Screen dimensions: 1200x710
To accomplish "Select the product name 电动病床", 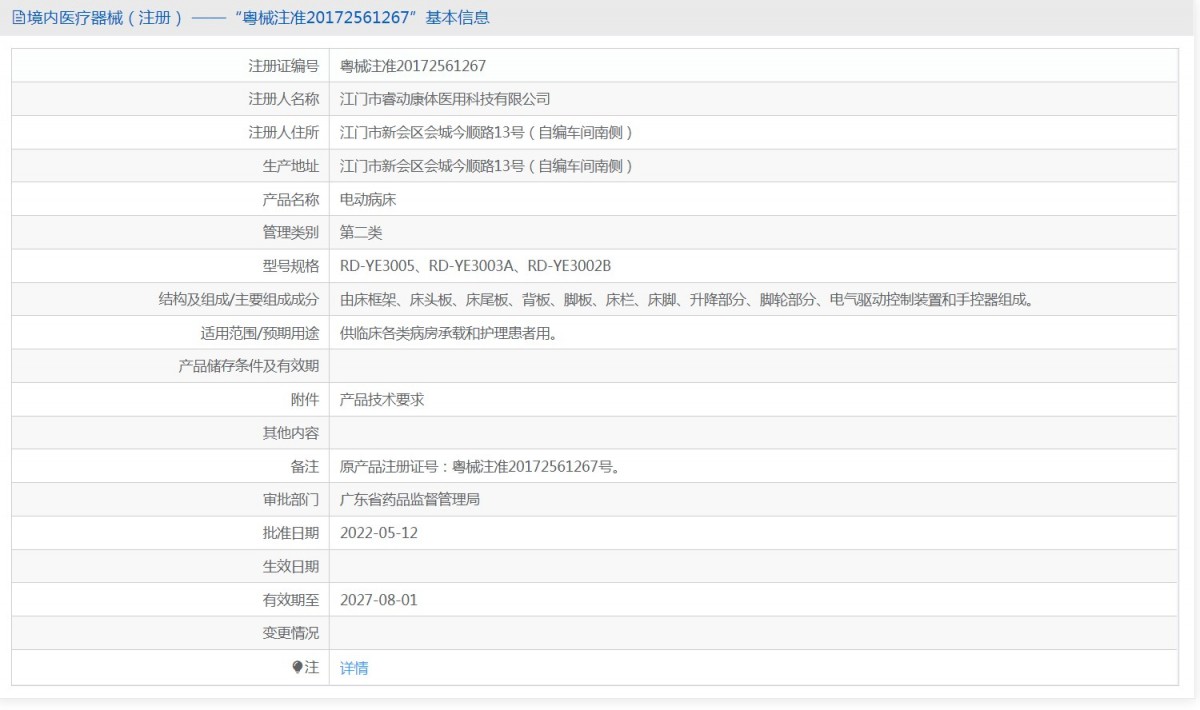I will [x=368, y=199].
